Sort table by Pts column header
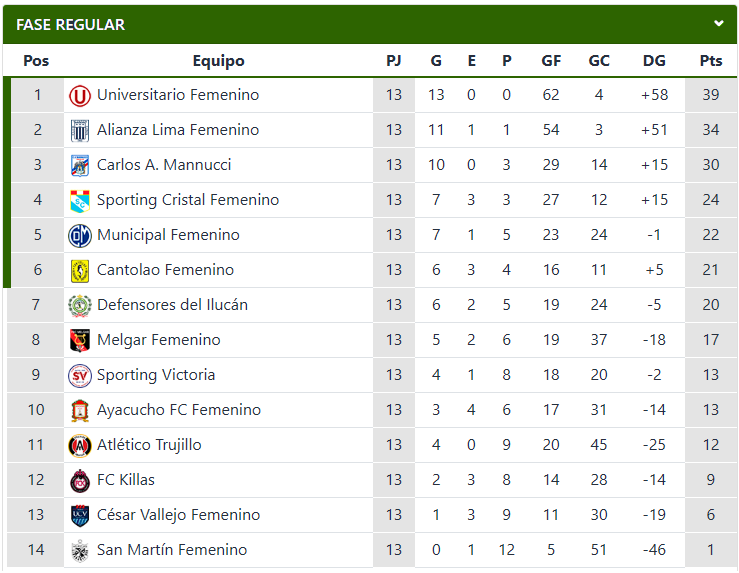This screenshot has width=739, height=573. point(711,61)
